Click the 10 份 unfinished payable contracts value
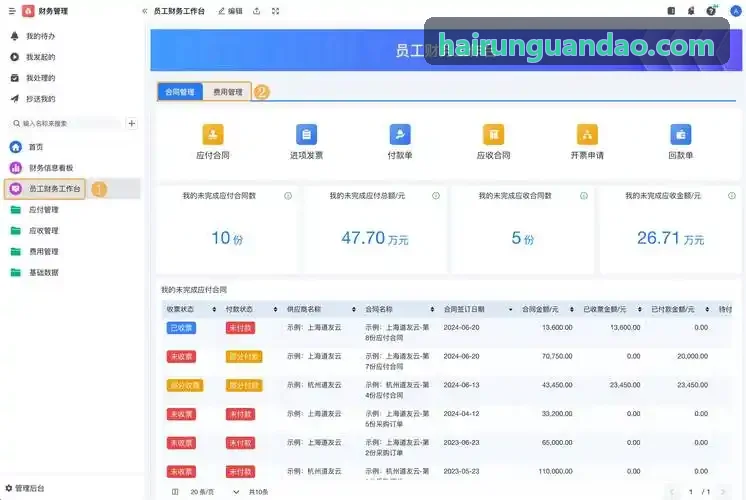 point(227,238)
